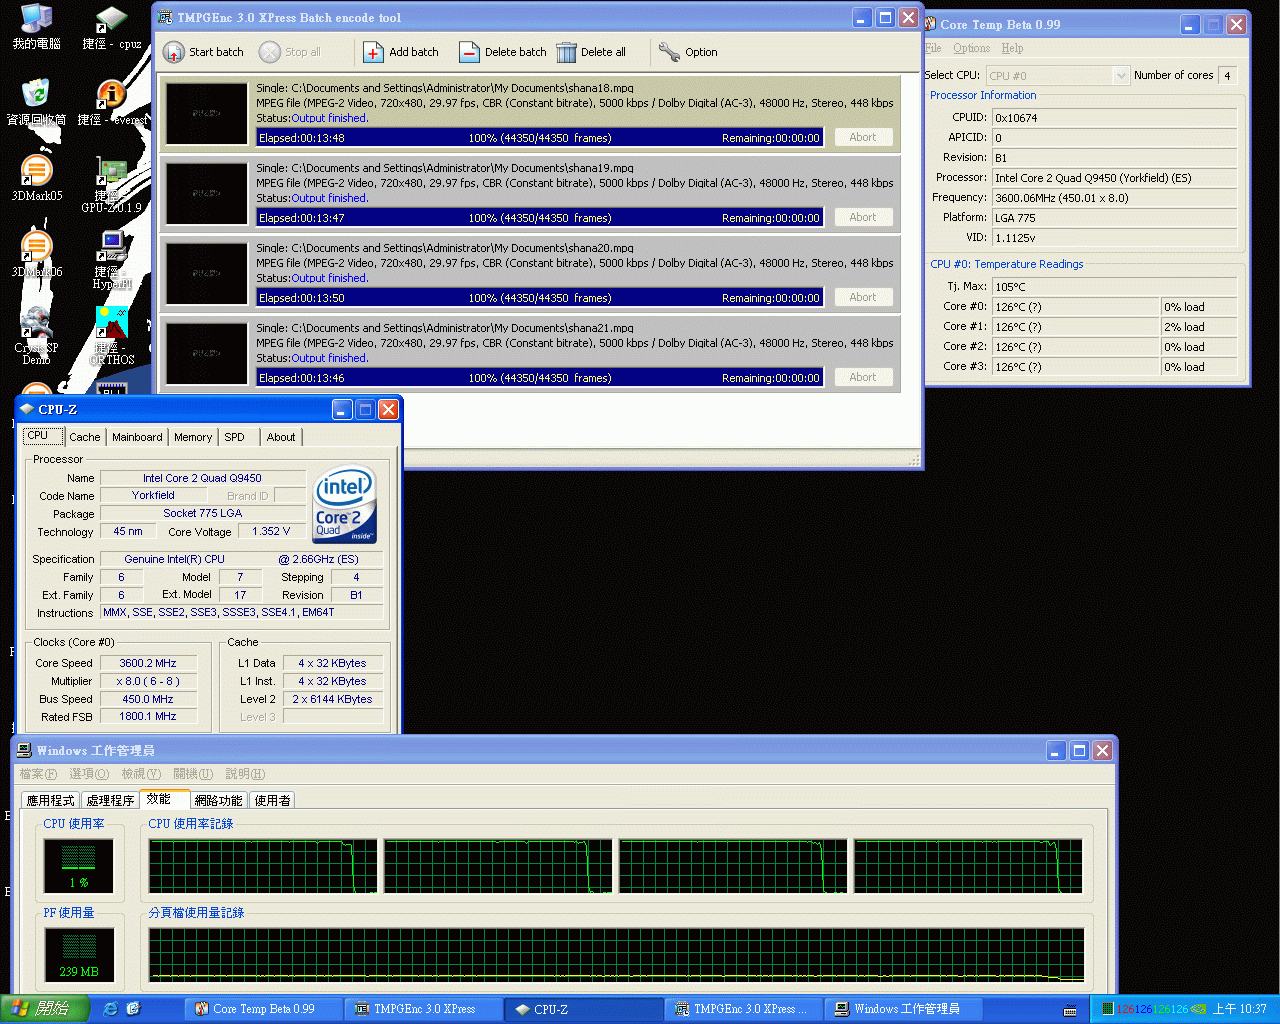Viewport: 1280px width, 1024px height.
Task: Click the Stop all toolbar button
Action: tap(290, 52)
